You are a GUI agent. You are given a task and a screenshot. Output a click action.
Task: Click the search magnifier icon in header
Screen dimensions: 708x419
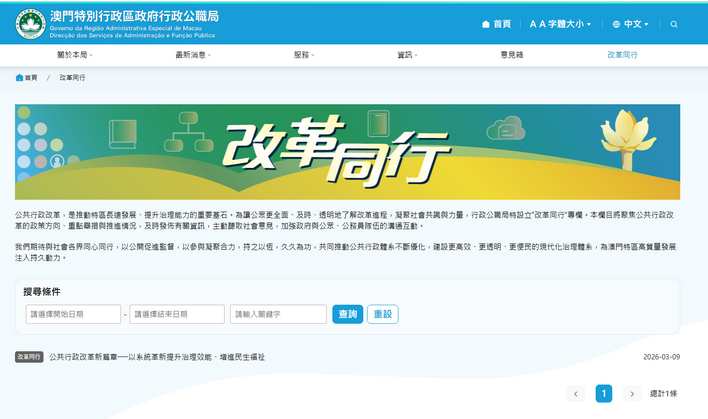pyautogui.click(x=674, y=24)
